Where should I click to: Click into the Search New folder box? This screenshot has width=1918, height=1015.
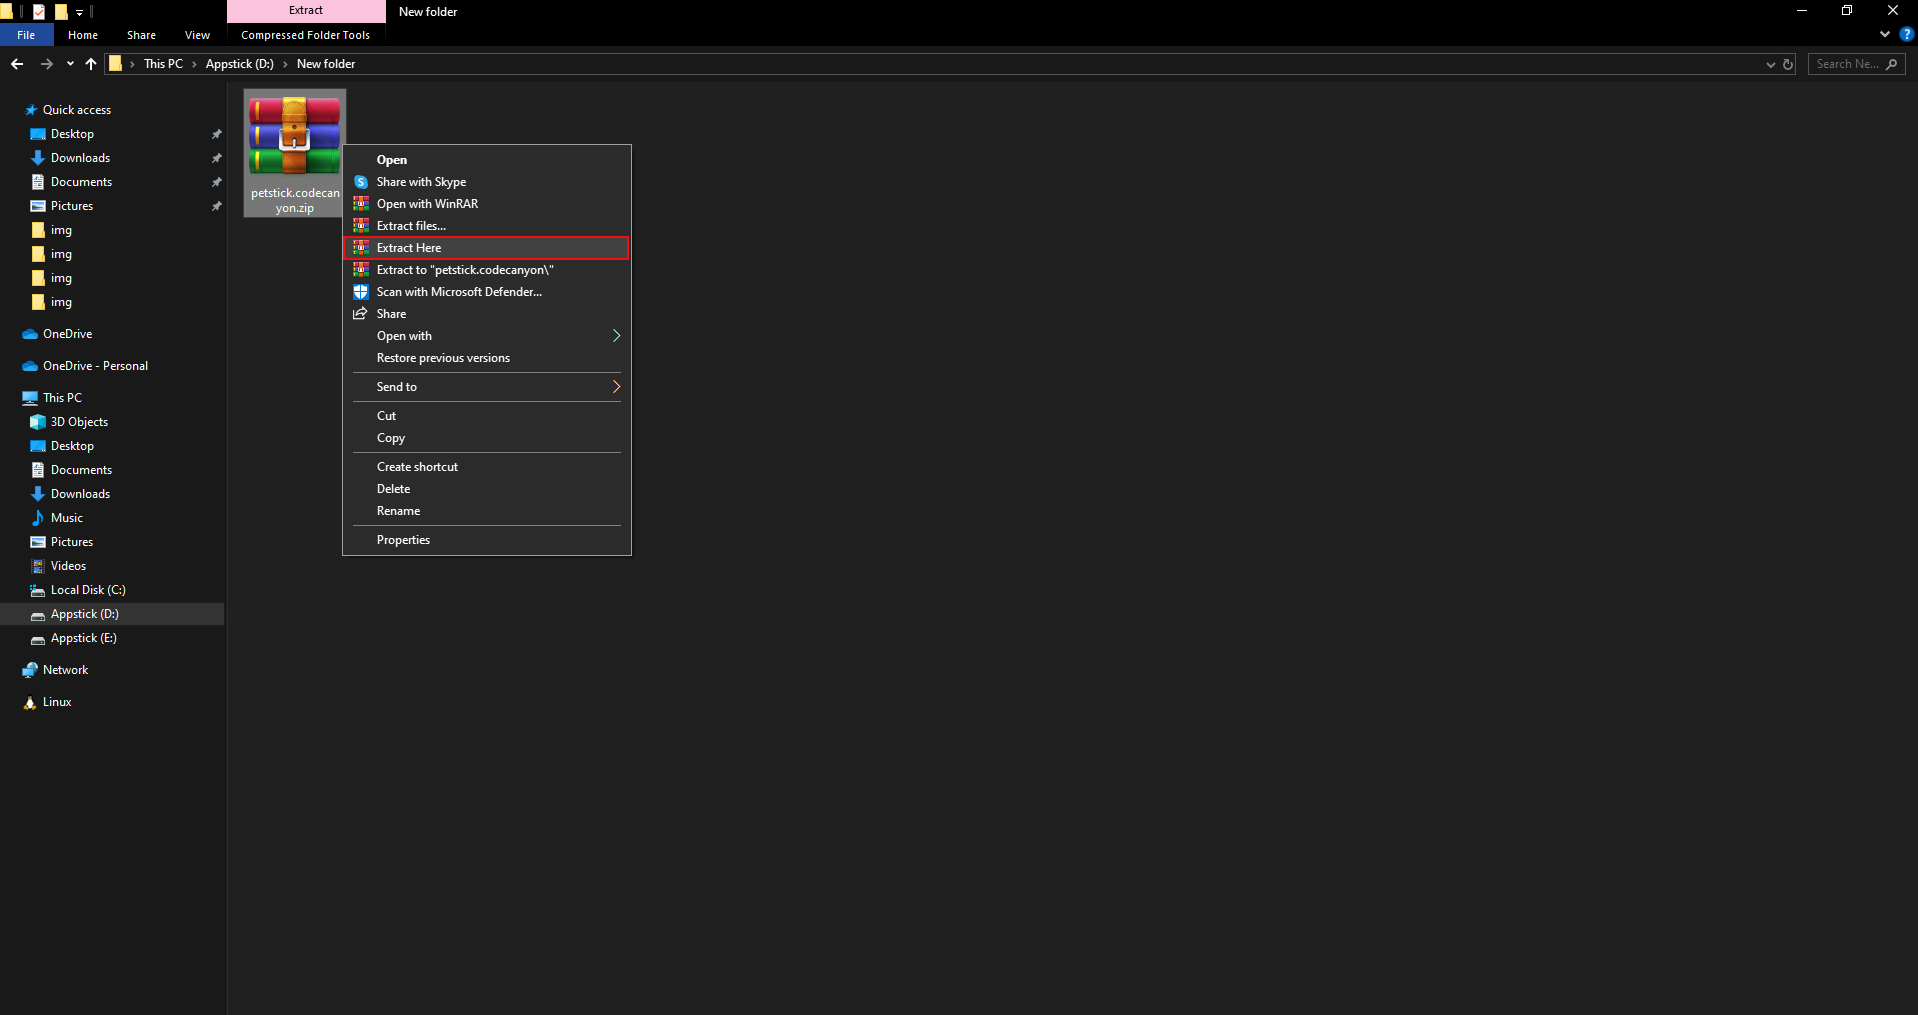click(x=1846, y=64)
